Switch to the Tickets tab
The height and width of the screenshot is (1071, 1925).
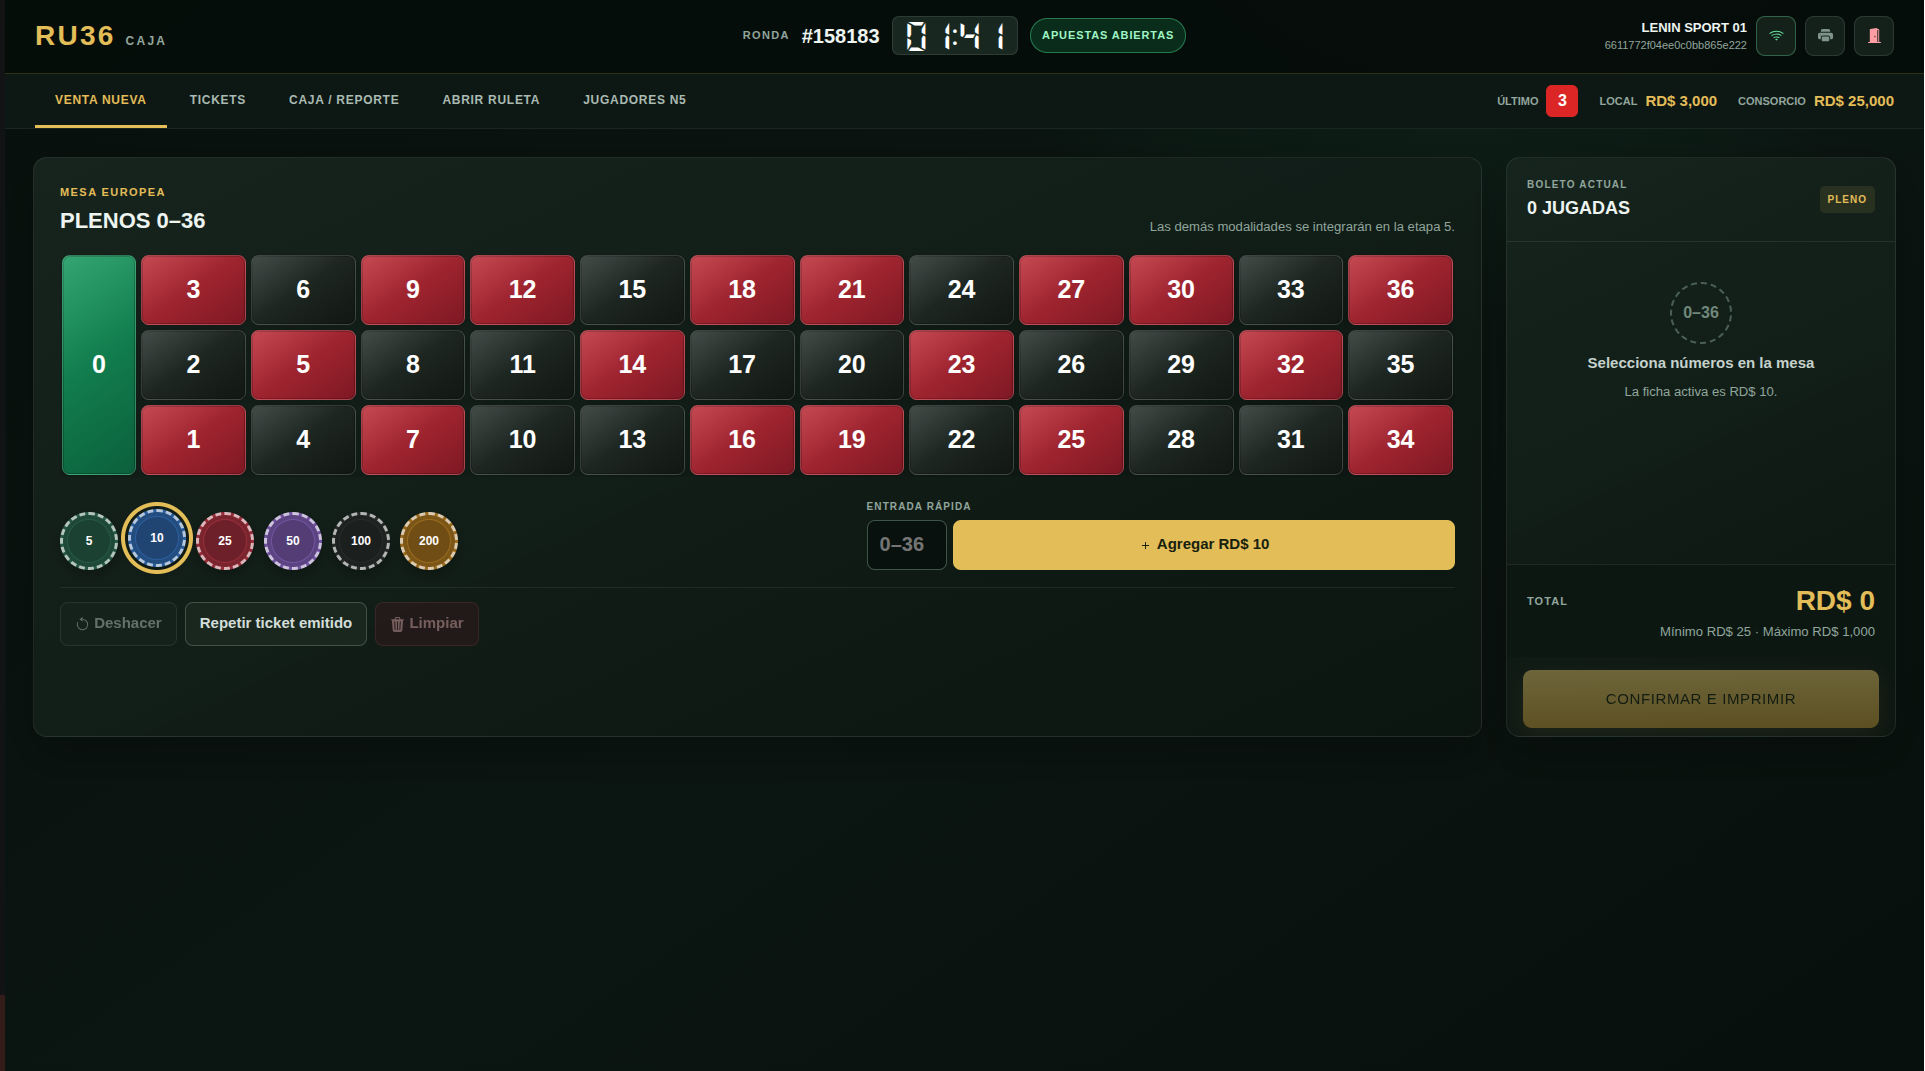pos(217,100)
